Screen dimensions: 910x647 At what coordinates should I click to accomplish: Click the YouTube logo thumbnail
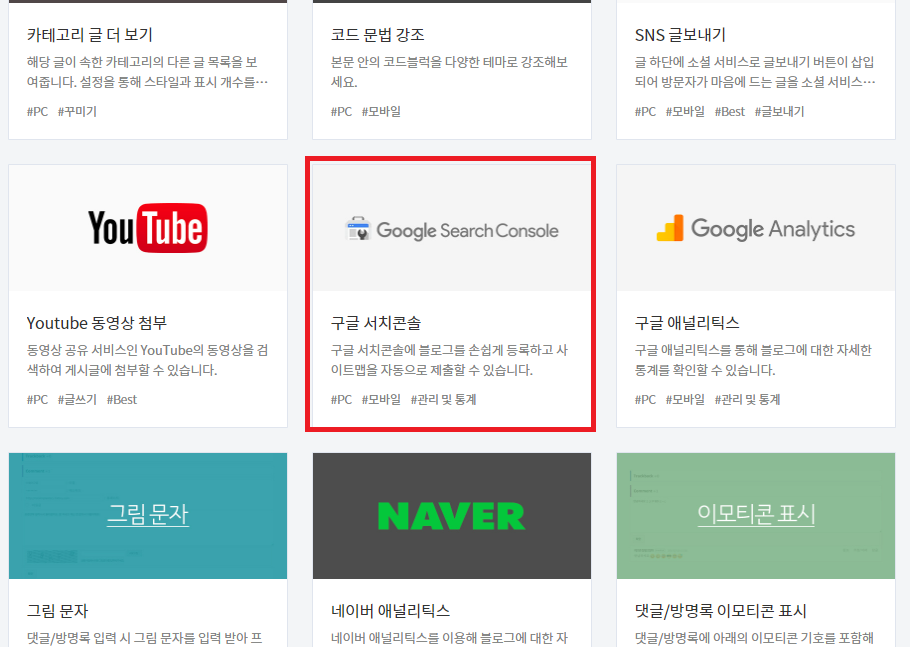147,227
